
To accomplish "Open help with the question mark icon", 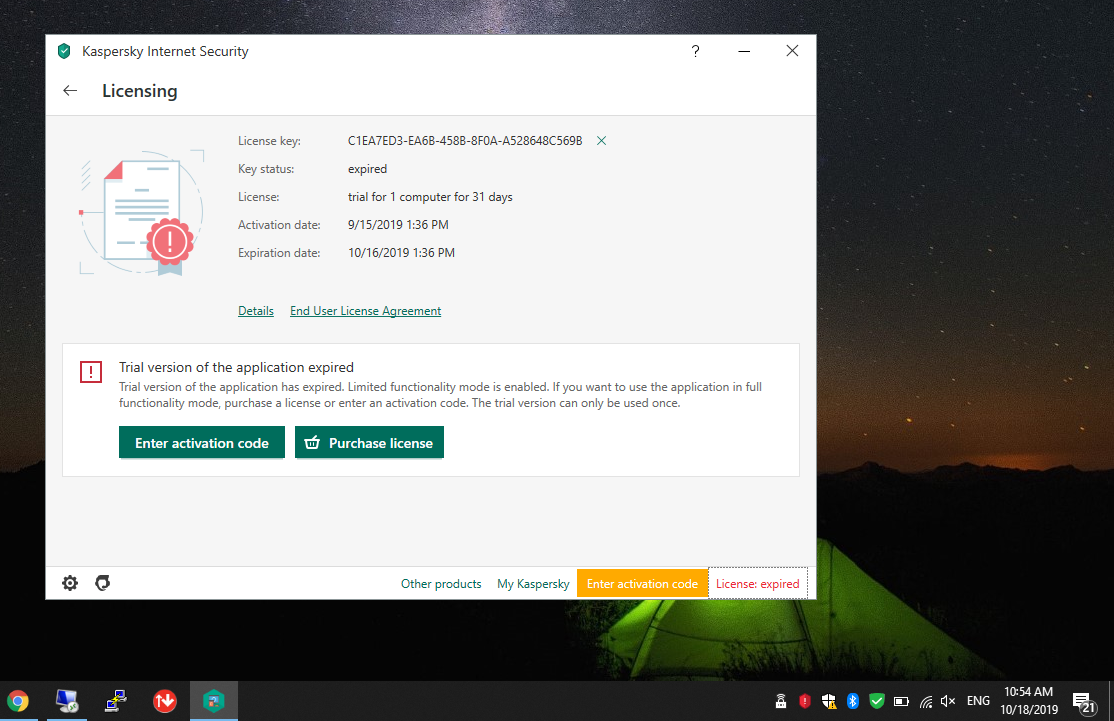I will (696, 51).
